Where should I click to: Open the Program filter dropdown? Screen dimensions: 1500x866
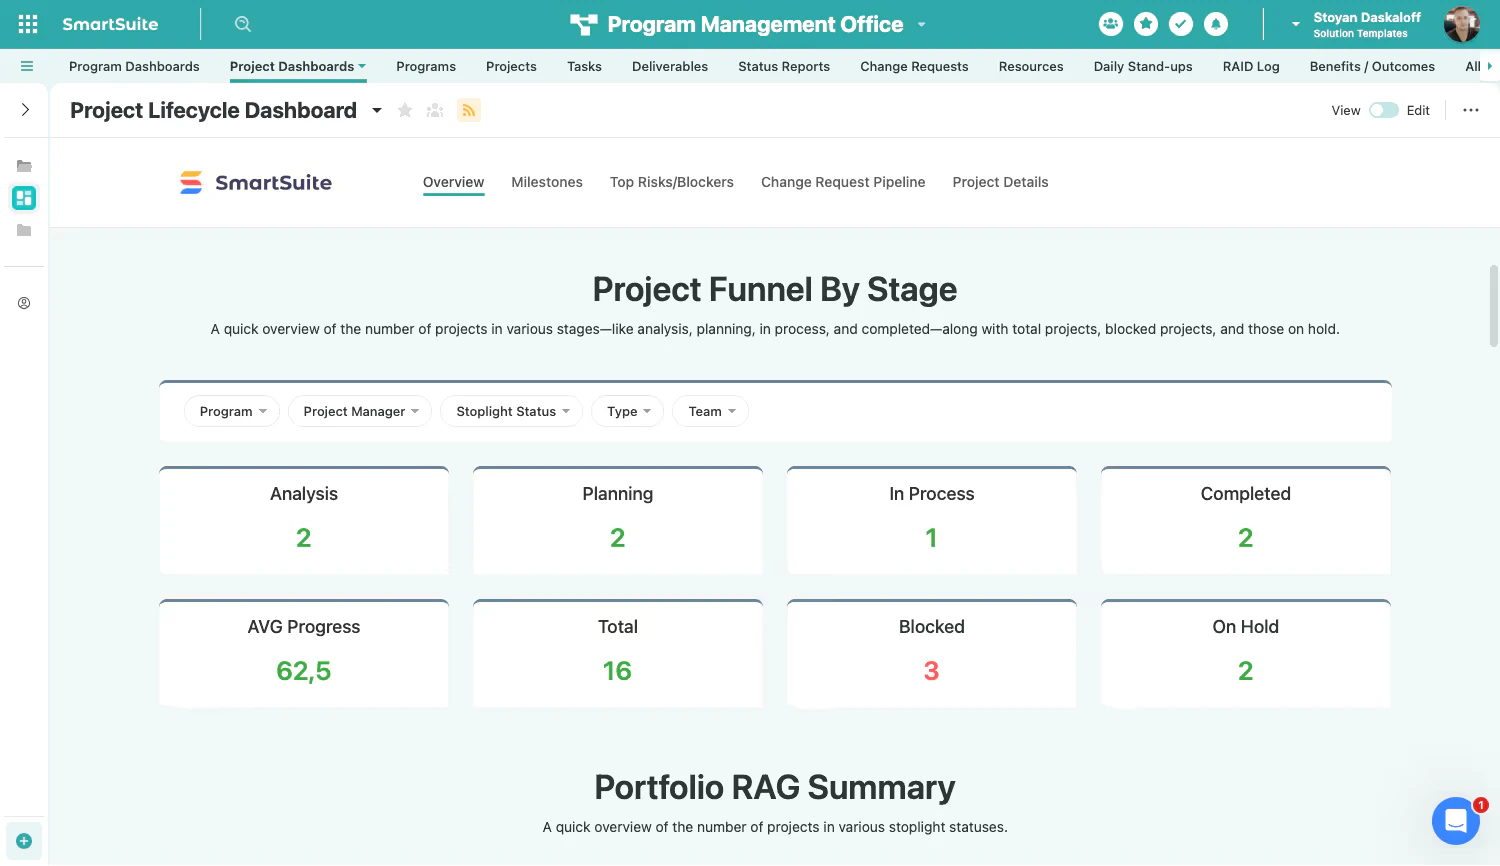click(x=231, y=411)
